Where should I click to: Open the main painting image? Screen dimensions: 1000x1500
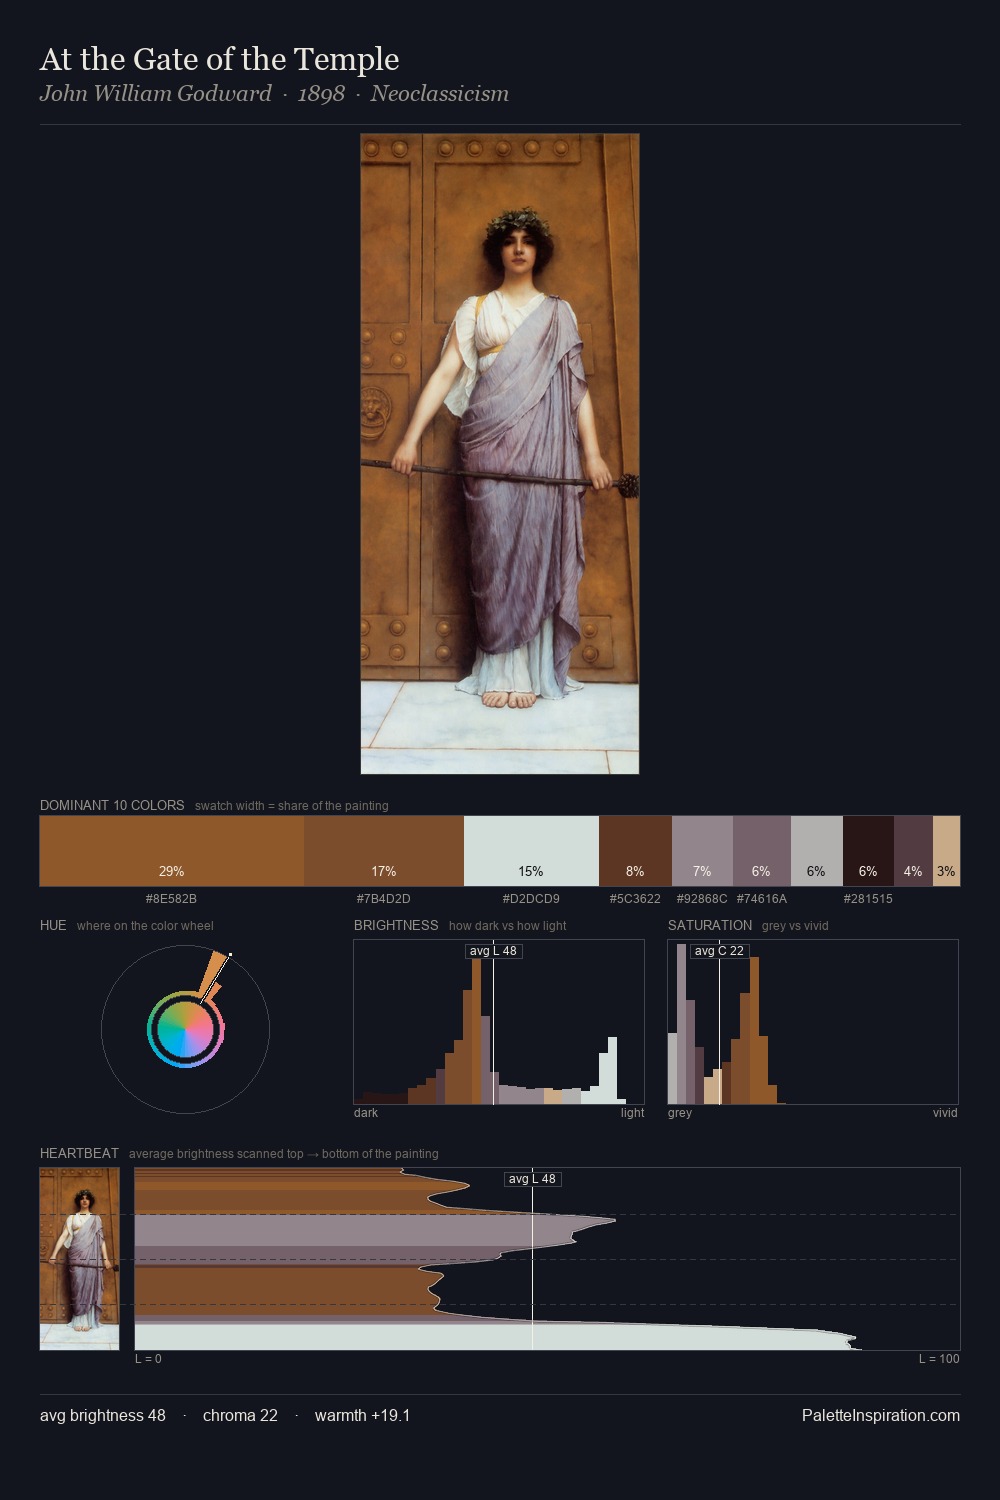500,454
